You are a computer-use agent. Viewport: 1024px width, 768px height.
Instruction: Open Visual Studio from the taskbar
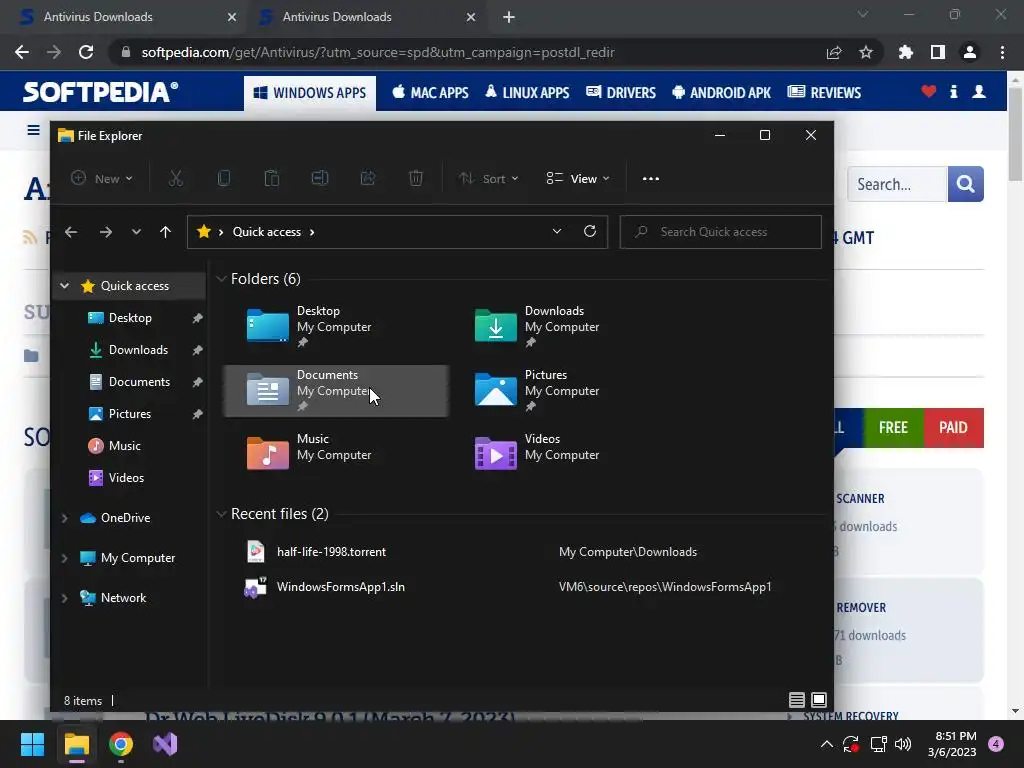tap(165, 744)
